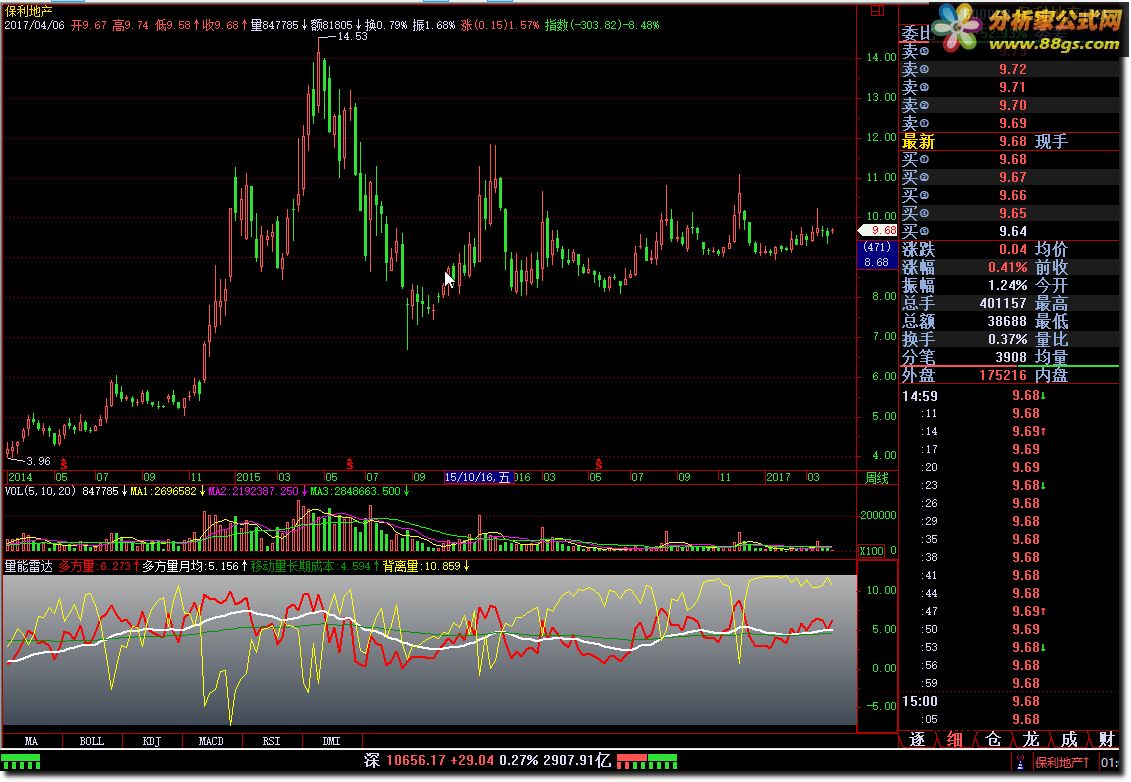Viewport: 1131px width, 782px height.
Task: Click the MA3:2848663.500 label
Action: click(356, 491)
